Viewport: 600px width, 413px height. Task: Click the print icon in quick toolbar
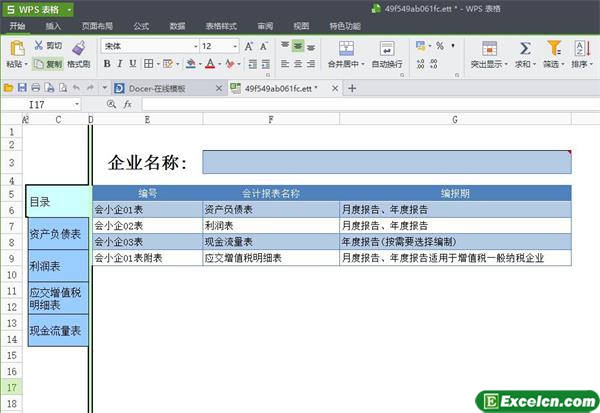36,88
